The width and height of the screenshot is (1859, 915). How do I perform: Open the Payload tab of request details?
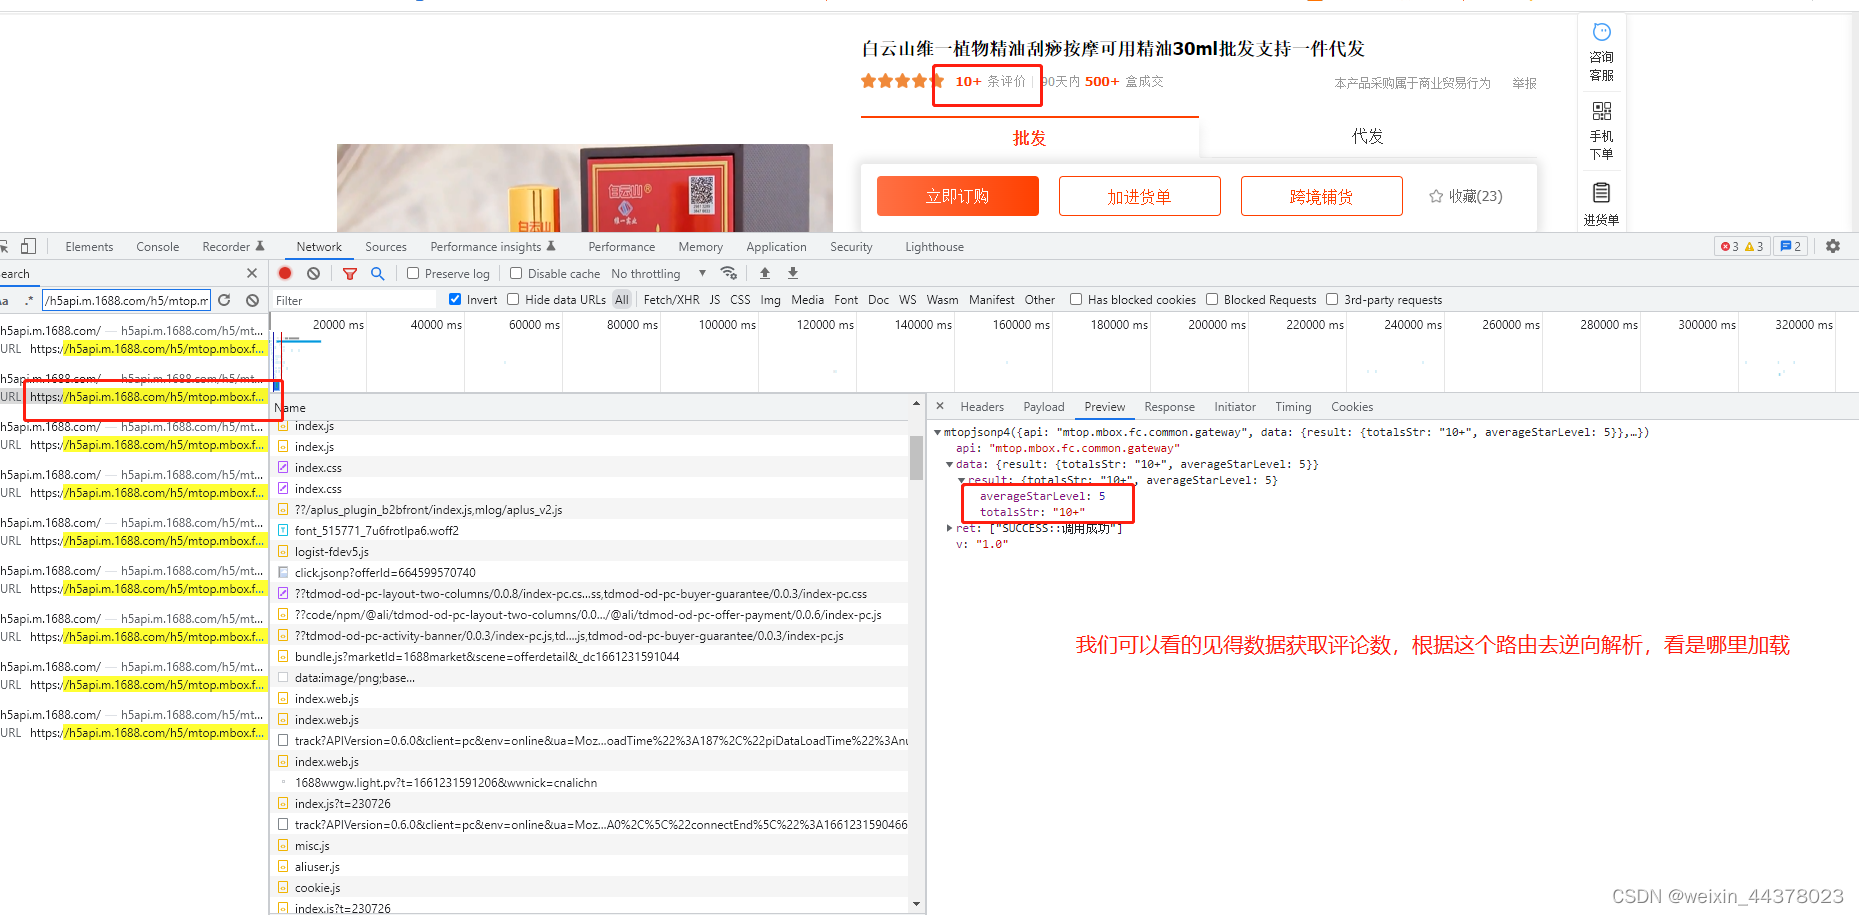pos(1043,407)
